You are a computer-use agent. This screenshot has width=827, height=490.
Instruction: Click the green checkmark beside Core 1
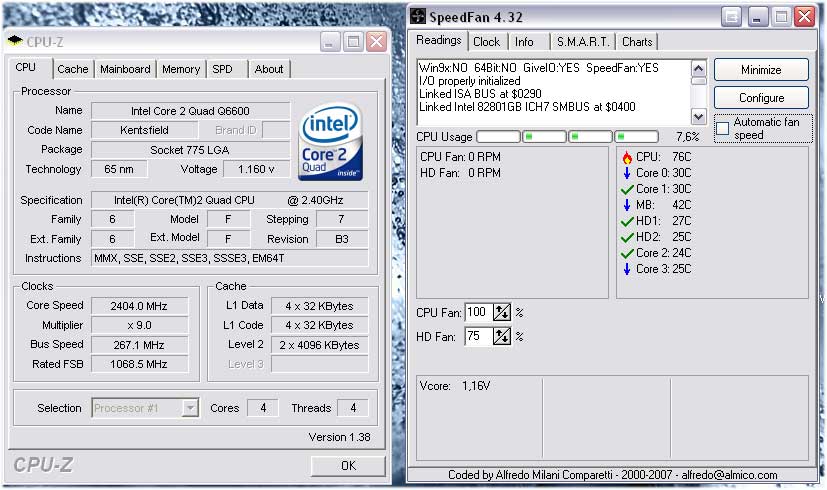[x=627, y=189]
